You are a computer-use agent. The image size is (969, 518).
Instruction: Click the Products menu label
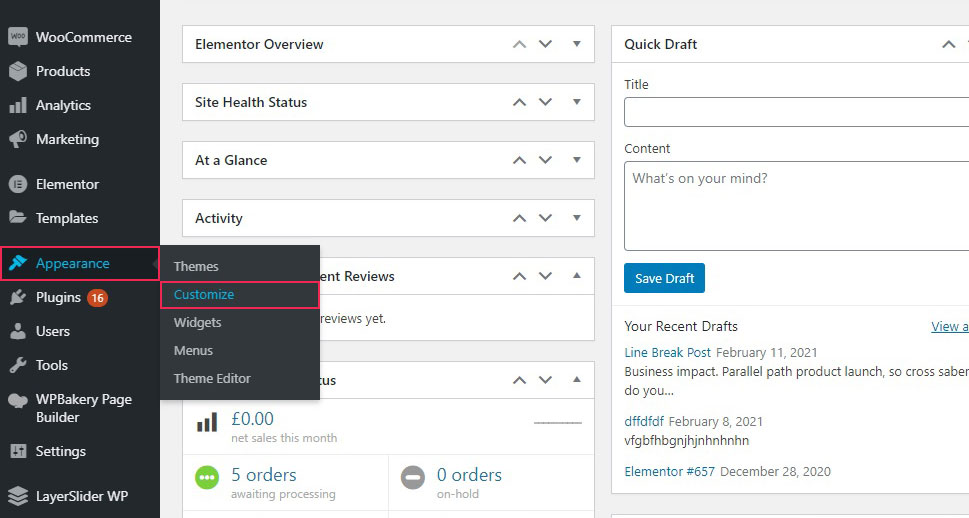coord(63,71)
